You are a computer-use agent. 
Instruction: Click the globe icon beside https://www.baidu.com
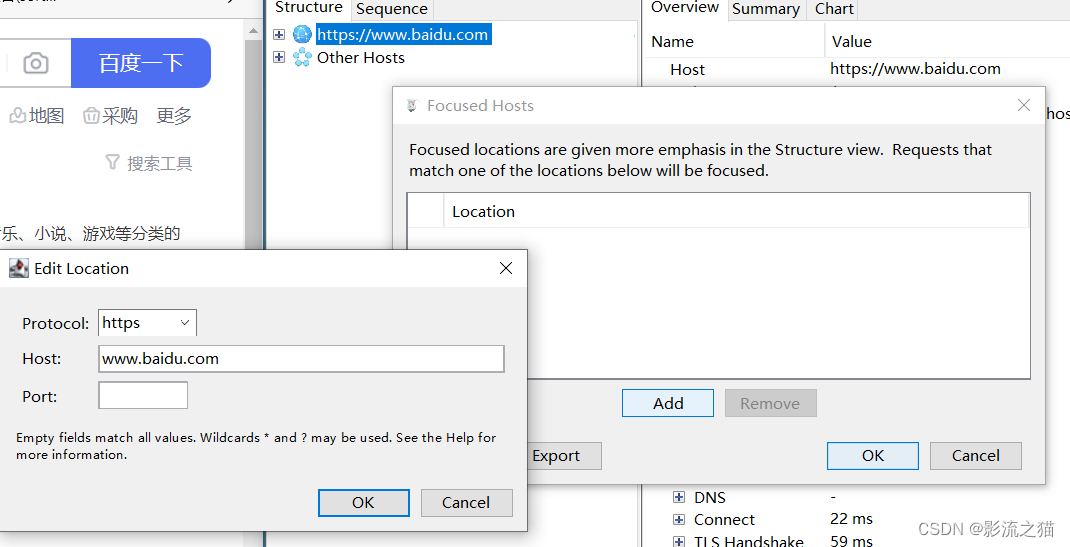302,34
